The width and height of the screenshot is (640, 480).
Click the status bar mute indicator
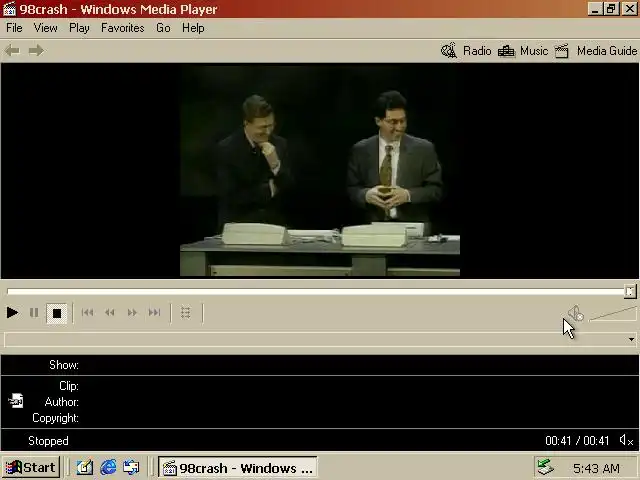point(626,440)
